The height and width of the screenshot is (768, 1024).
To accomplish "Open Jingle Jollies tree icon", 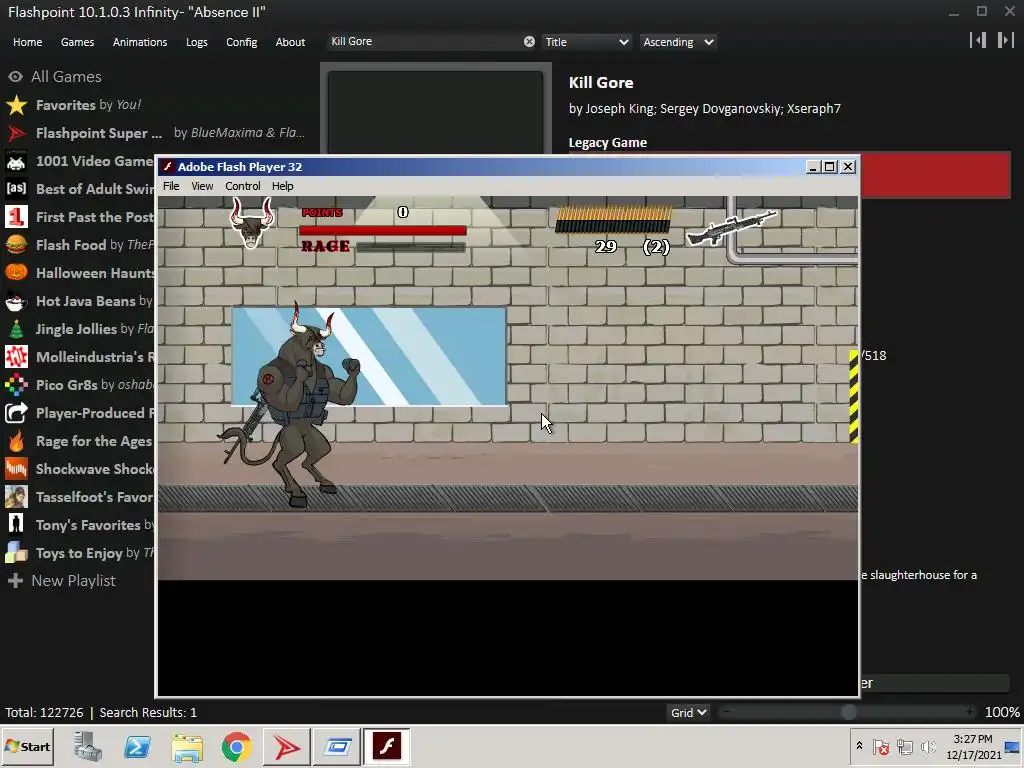I will pos(16,329).
